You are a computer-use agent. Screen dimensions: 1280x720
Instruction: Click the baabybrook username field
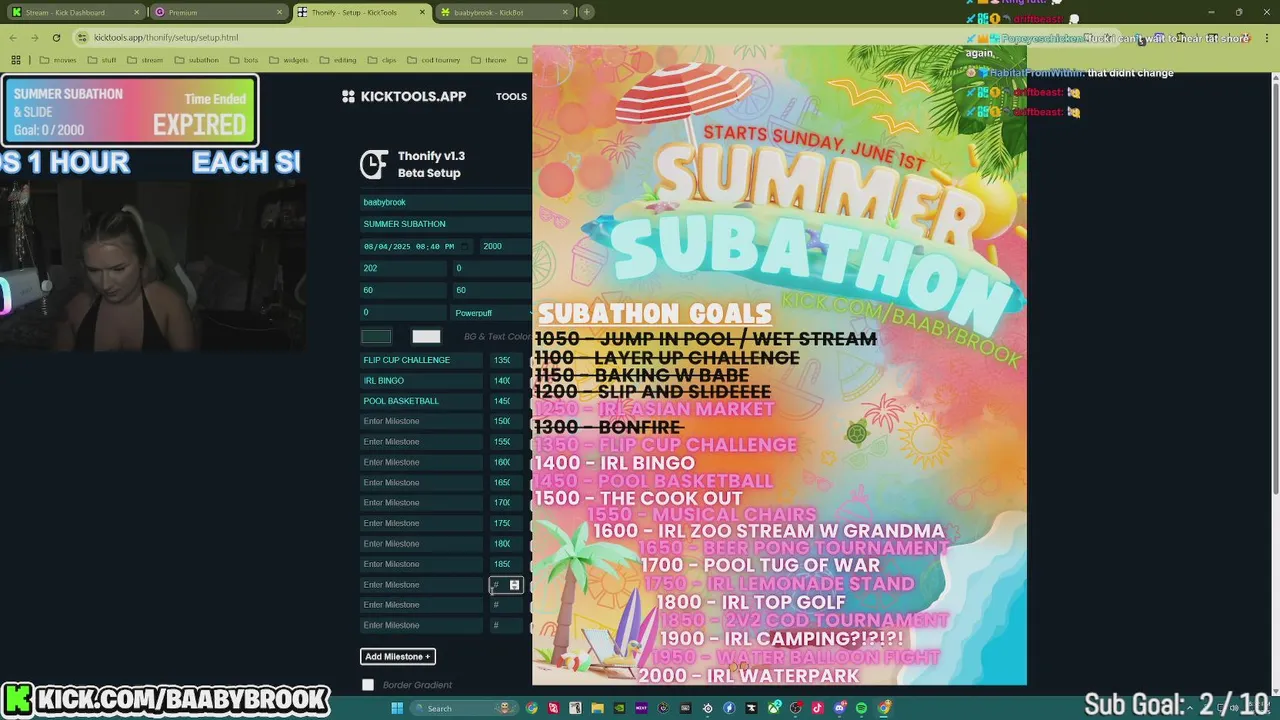(x=446, y=202)
